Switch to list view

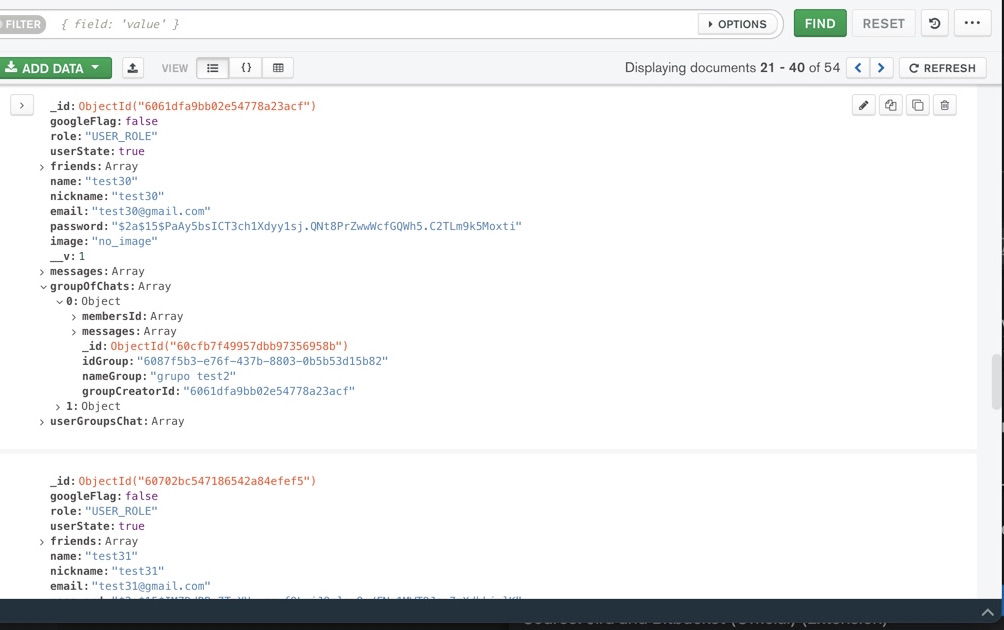(212, 68)
